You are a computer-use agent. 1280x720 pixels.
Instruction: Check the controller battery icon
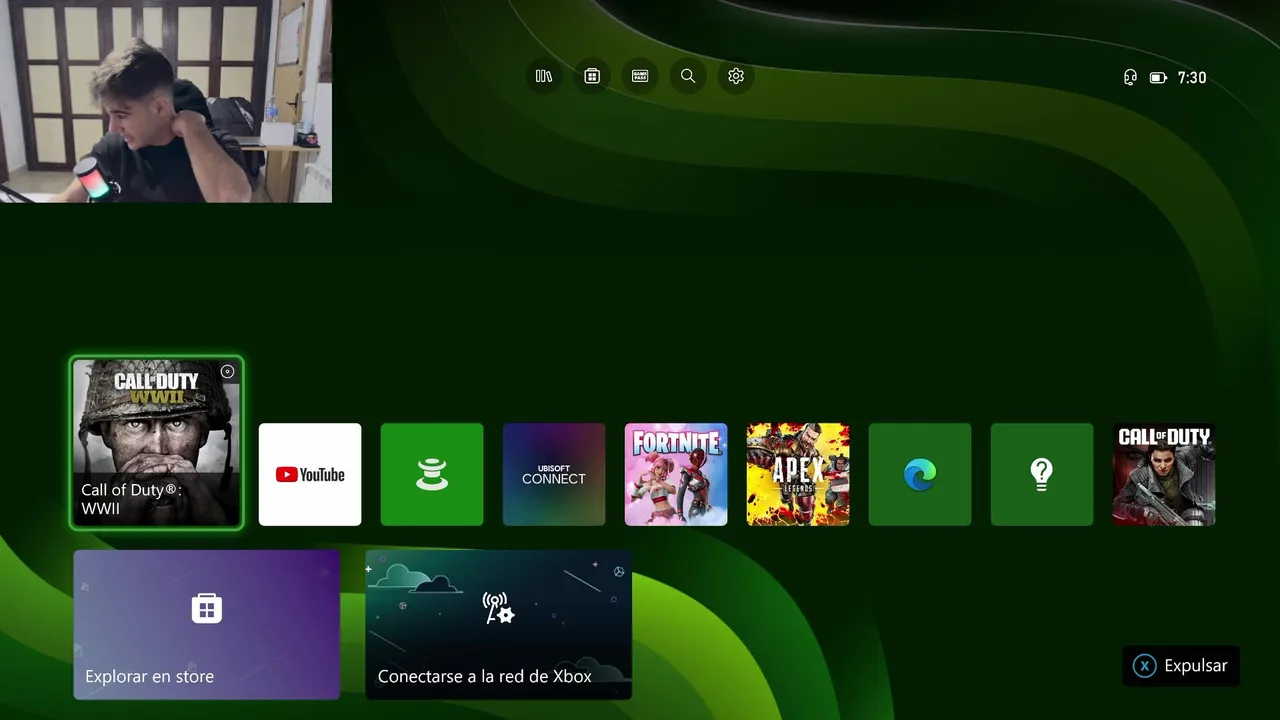[1158, 77]
